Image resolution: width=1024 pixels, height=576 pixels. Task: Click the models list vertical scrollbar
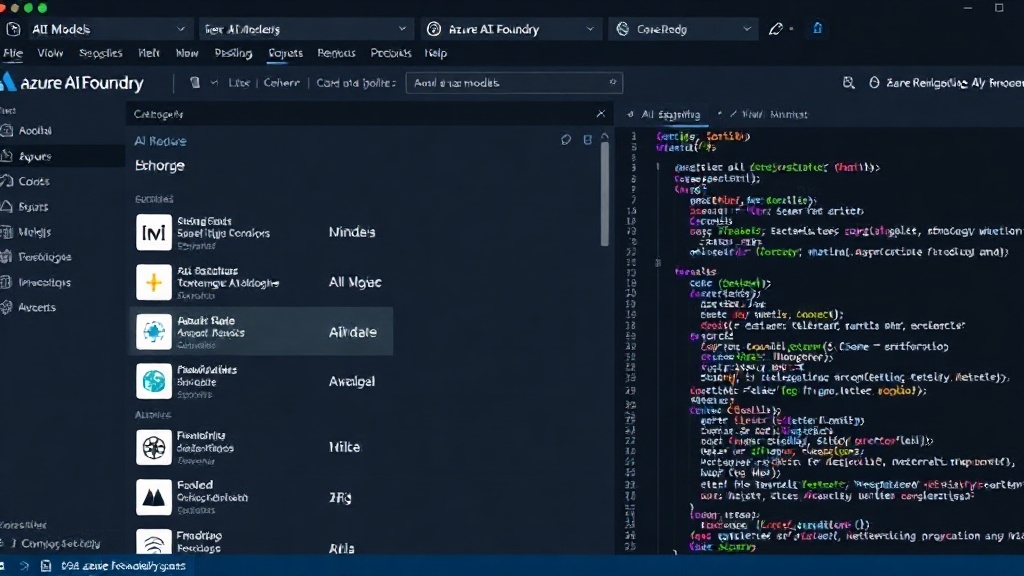[x=605, y=194]
